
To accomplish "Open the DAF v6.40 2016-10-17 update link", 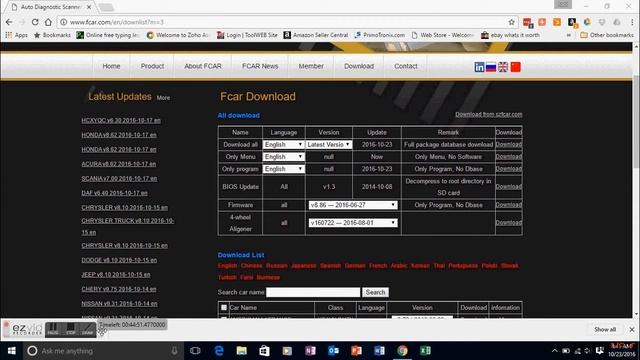I will point(114,193).
